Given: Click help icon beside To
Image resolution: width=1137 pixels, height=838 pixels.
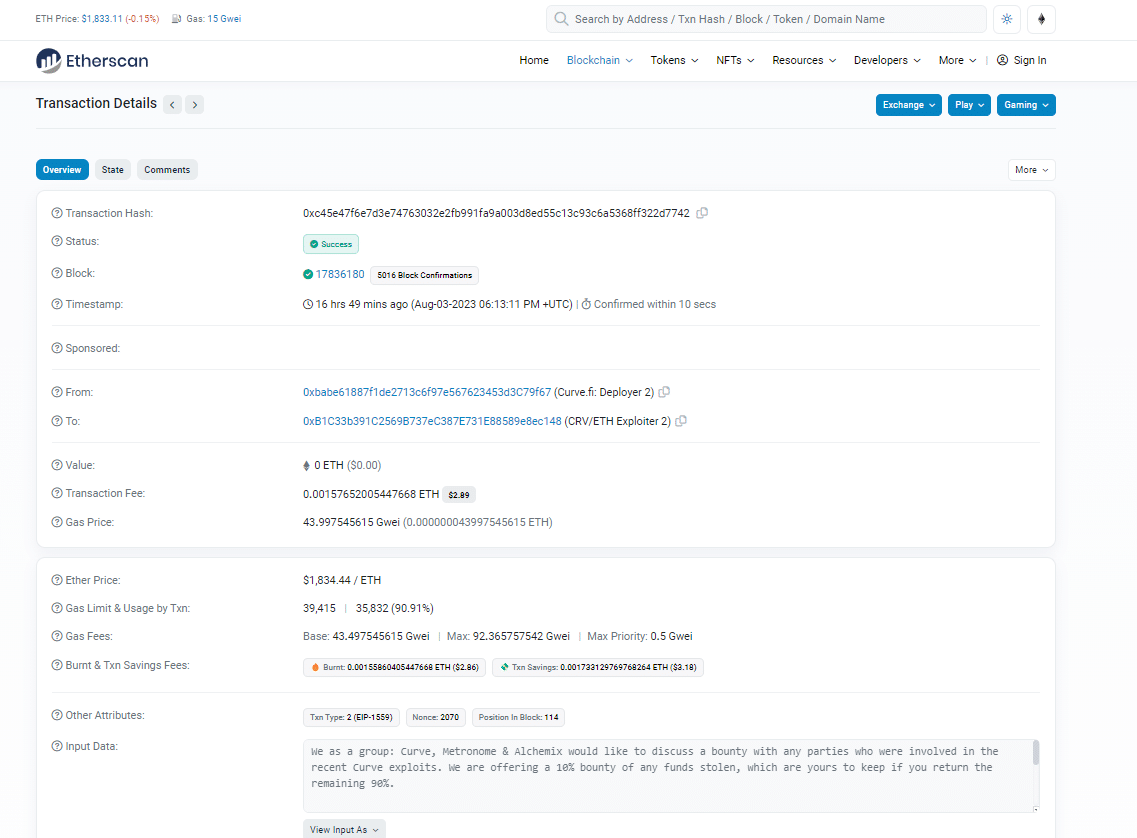Looking at the screenshot, I should pyautogui.click(x=57, y=421).
